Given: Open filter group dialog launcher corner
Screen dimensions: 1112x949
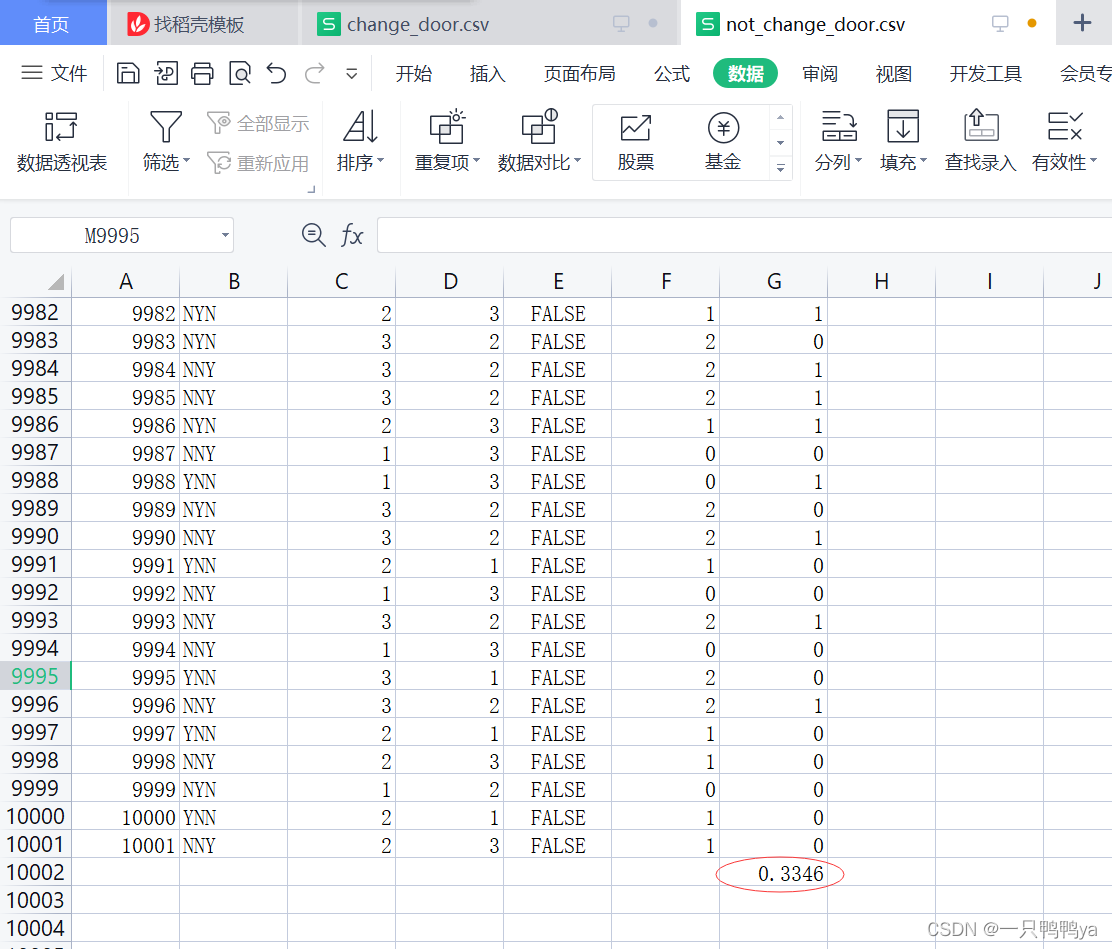Looking at the screenshot, I should click(x=311, y=189).
